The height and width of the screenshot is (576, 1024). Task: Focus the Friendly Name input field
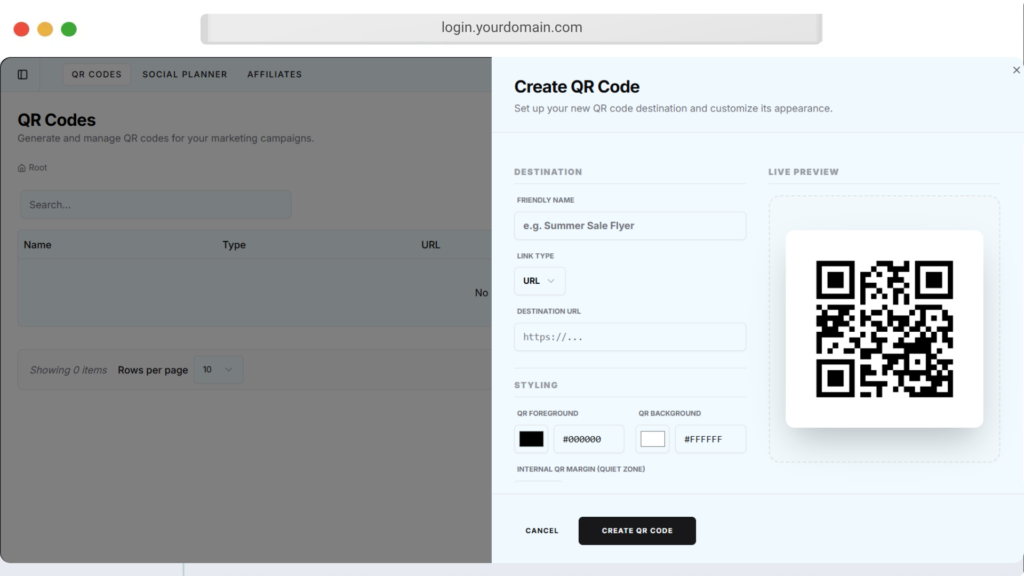(x=630, y=226)
